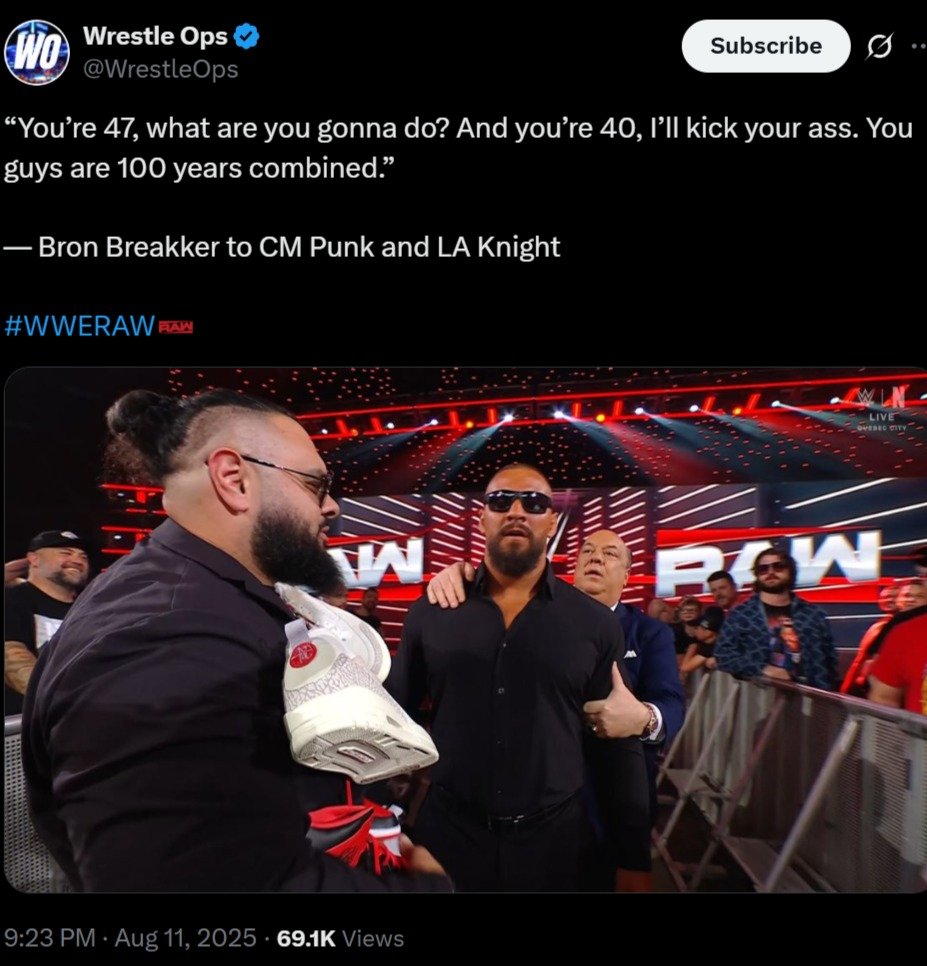The height and width of the screenshot is (966, 927).
Task: View the 69.1K Views analytics
Action: (x=340, y=938)
